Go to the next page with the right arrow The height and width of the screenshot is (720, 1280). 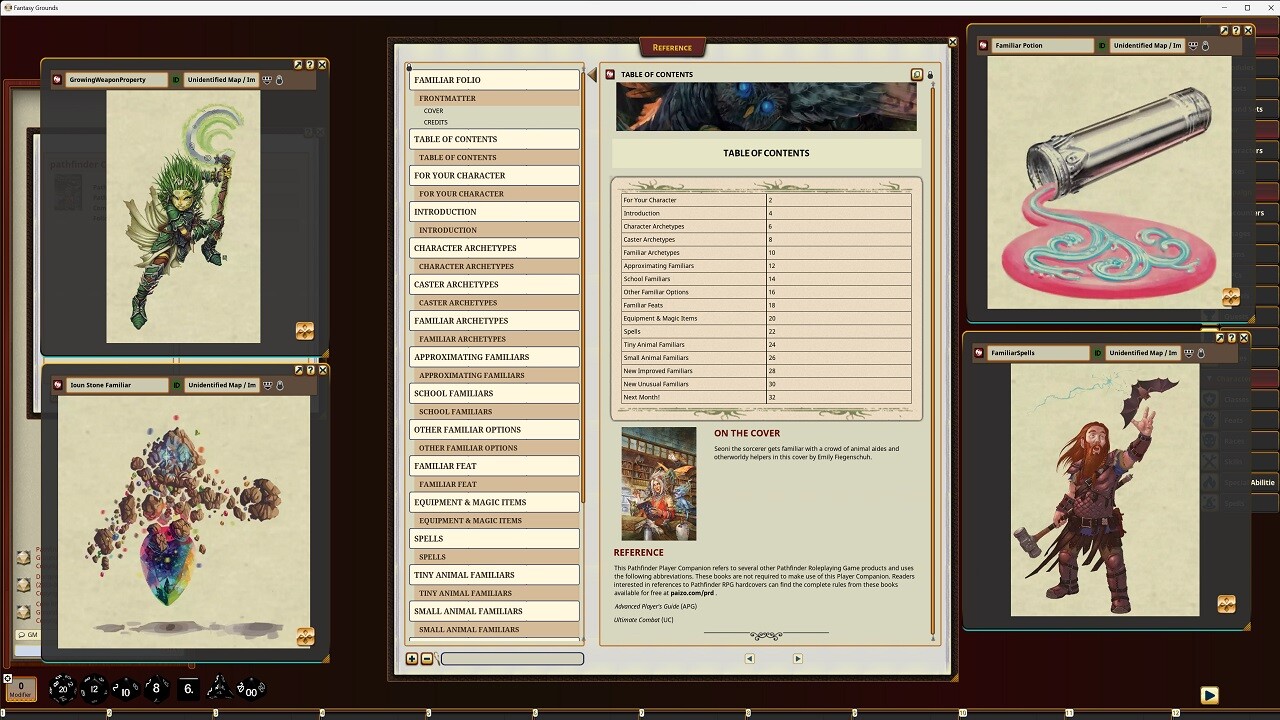[x=797, y=658]
